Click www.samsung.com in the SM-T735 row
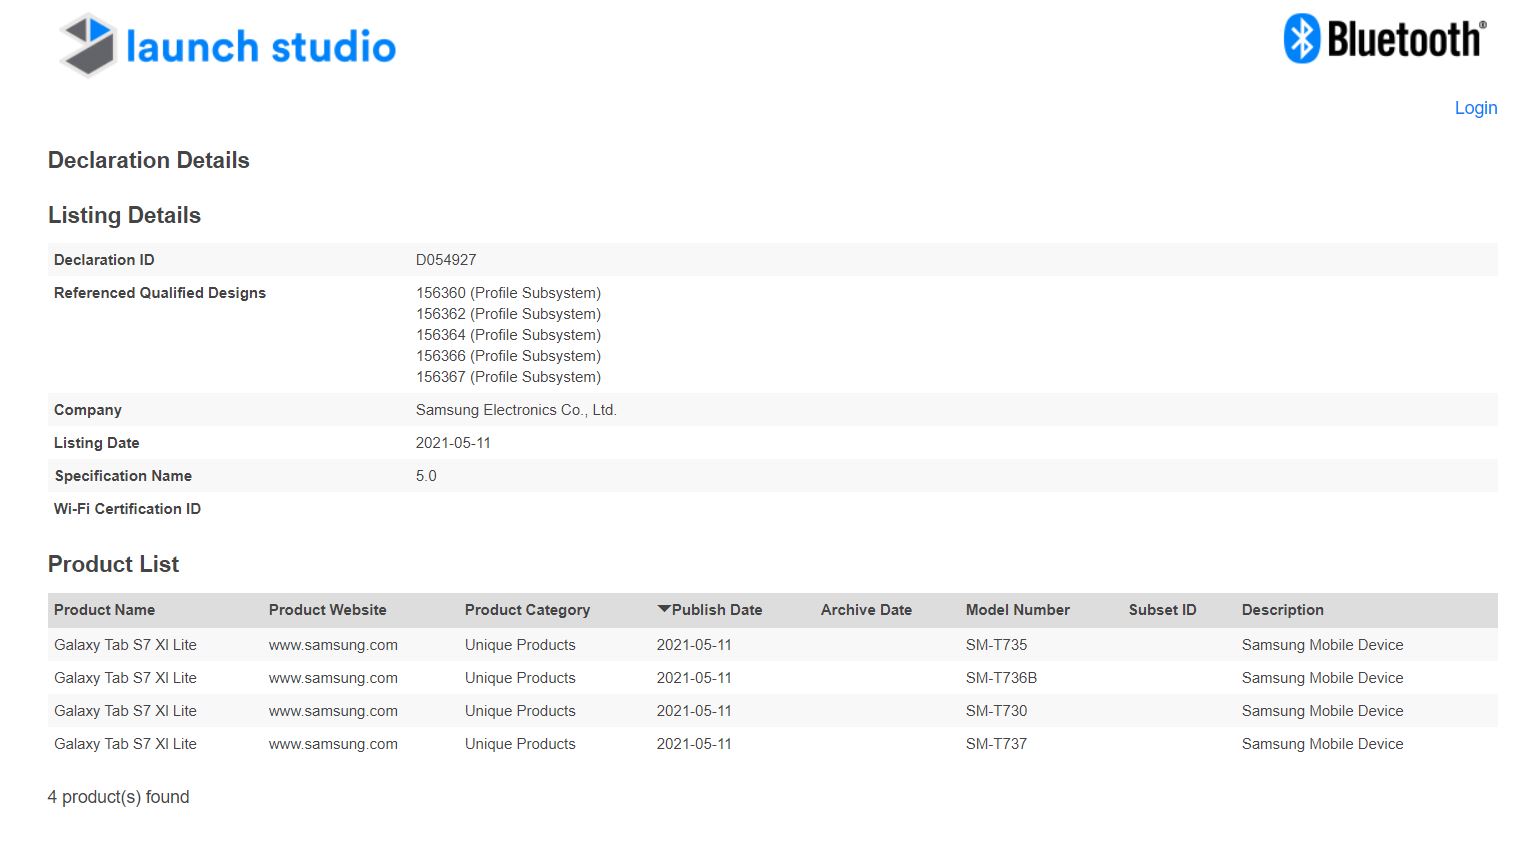This screenshot has width=1523, height=846. point(333,645)
